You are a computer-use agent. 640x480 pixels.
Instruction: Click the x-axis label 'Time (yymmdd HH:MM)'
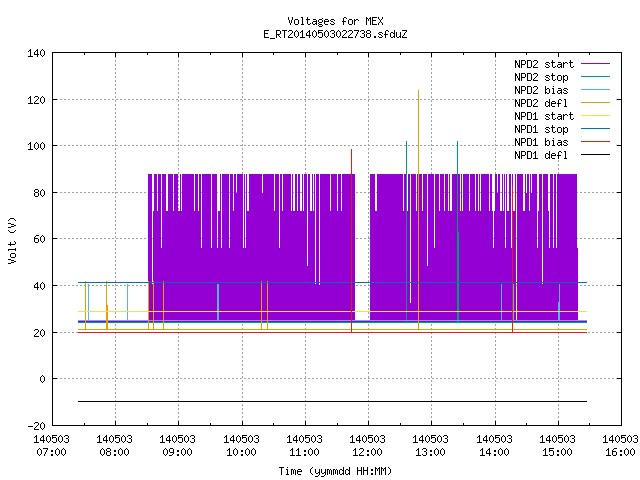coord(335,471)
